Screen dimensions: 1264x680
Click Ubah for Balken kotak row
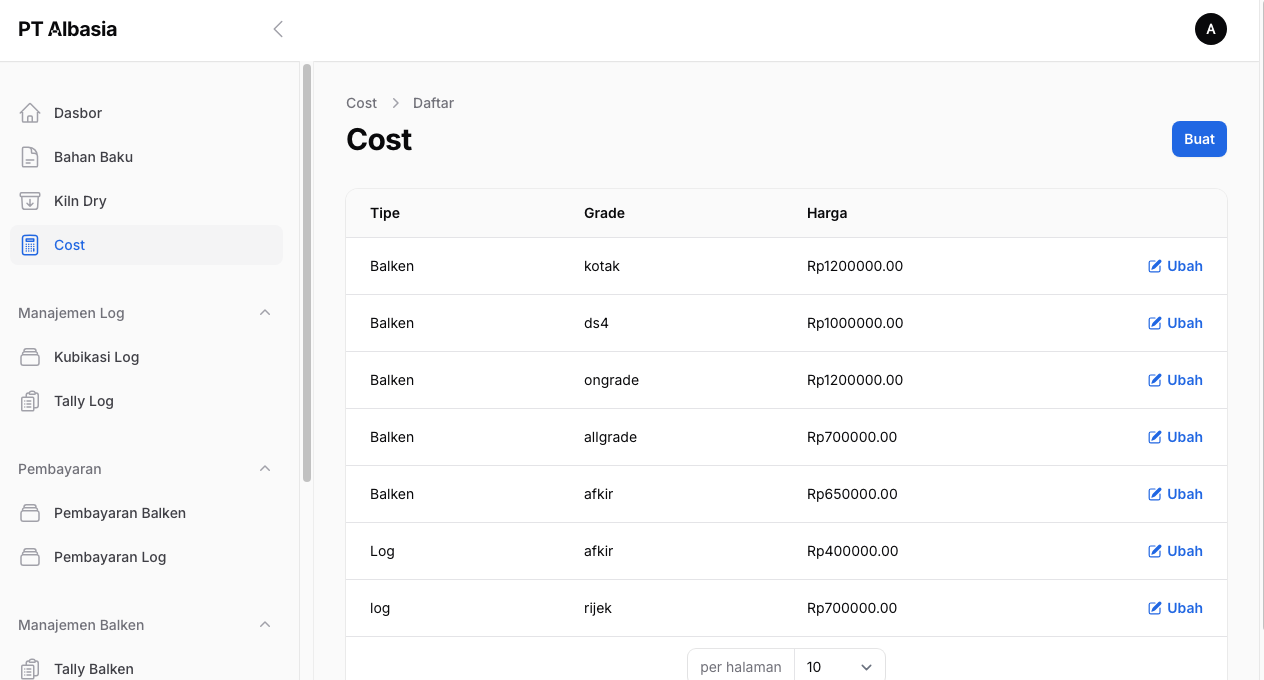1175,266
